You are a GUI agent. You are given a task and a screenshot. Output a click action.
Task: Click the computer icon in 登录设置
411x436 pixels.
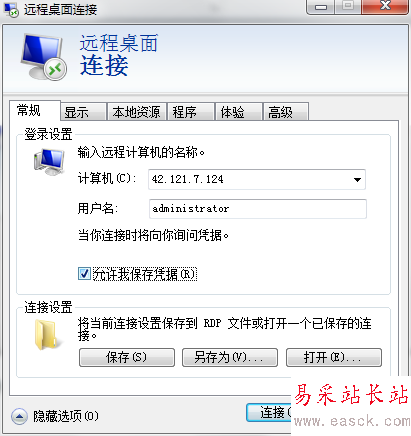[49, 162]
